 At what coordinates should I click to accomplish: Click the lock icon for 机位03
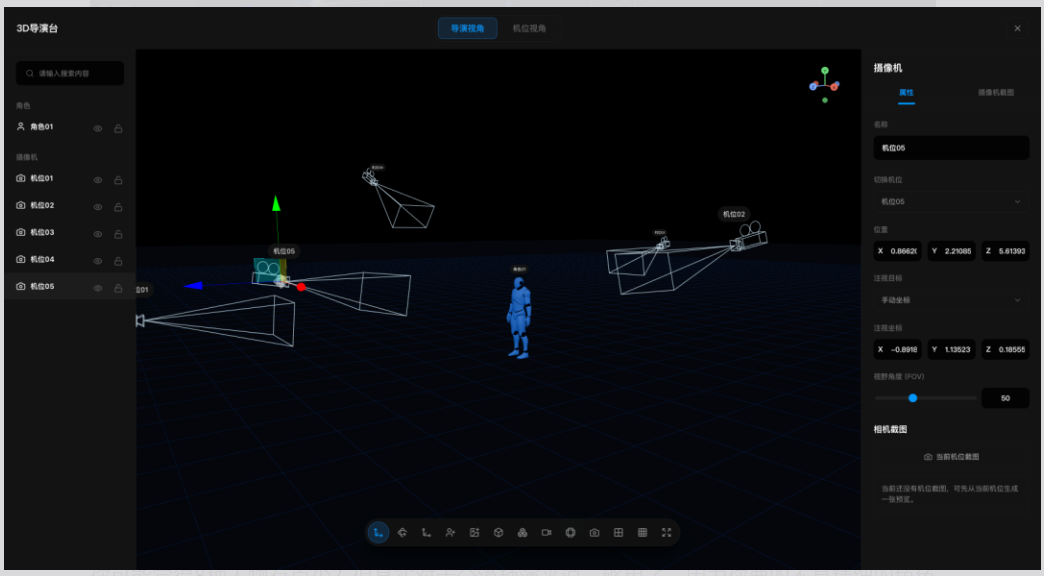(x=118, y=234)
